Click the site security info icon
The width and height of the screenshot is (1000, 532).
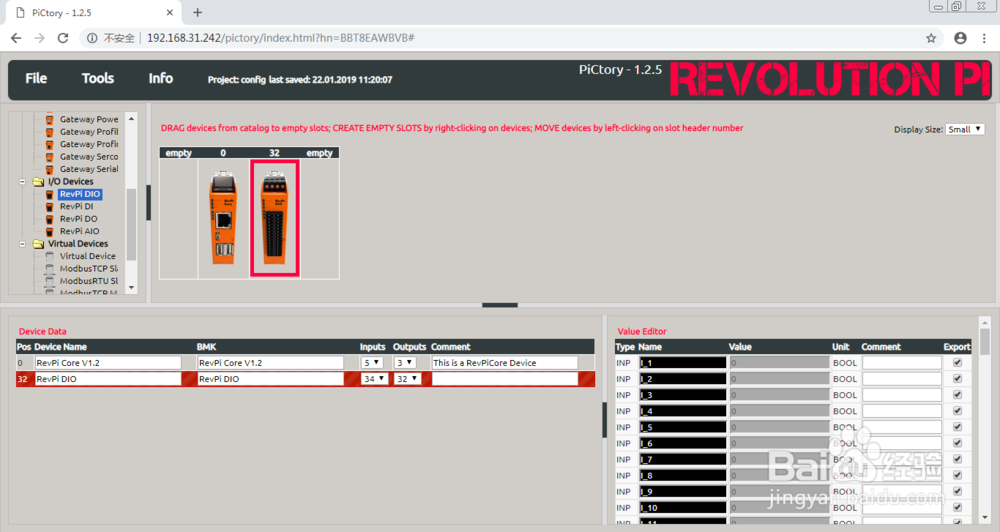[x=92, y=38]
